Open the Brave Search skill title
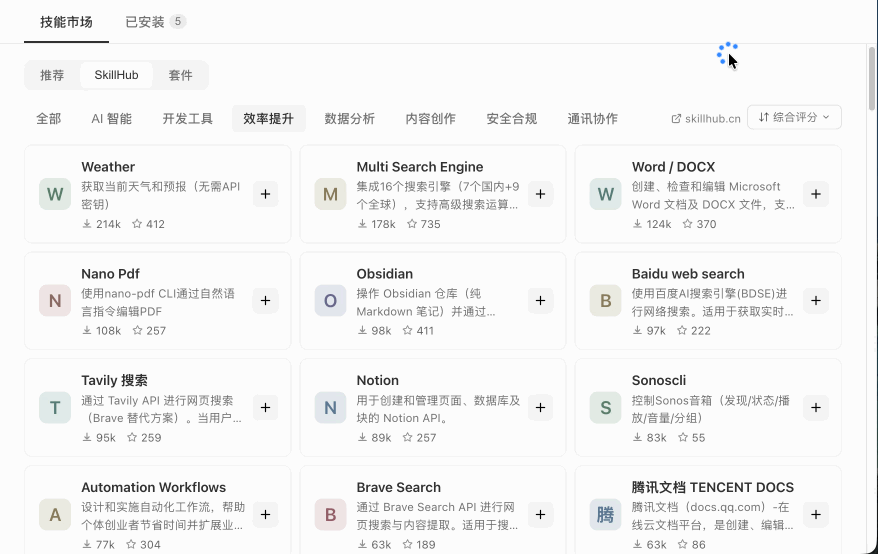Screen dimensions: 878x554 click(399, 487)
